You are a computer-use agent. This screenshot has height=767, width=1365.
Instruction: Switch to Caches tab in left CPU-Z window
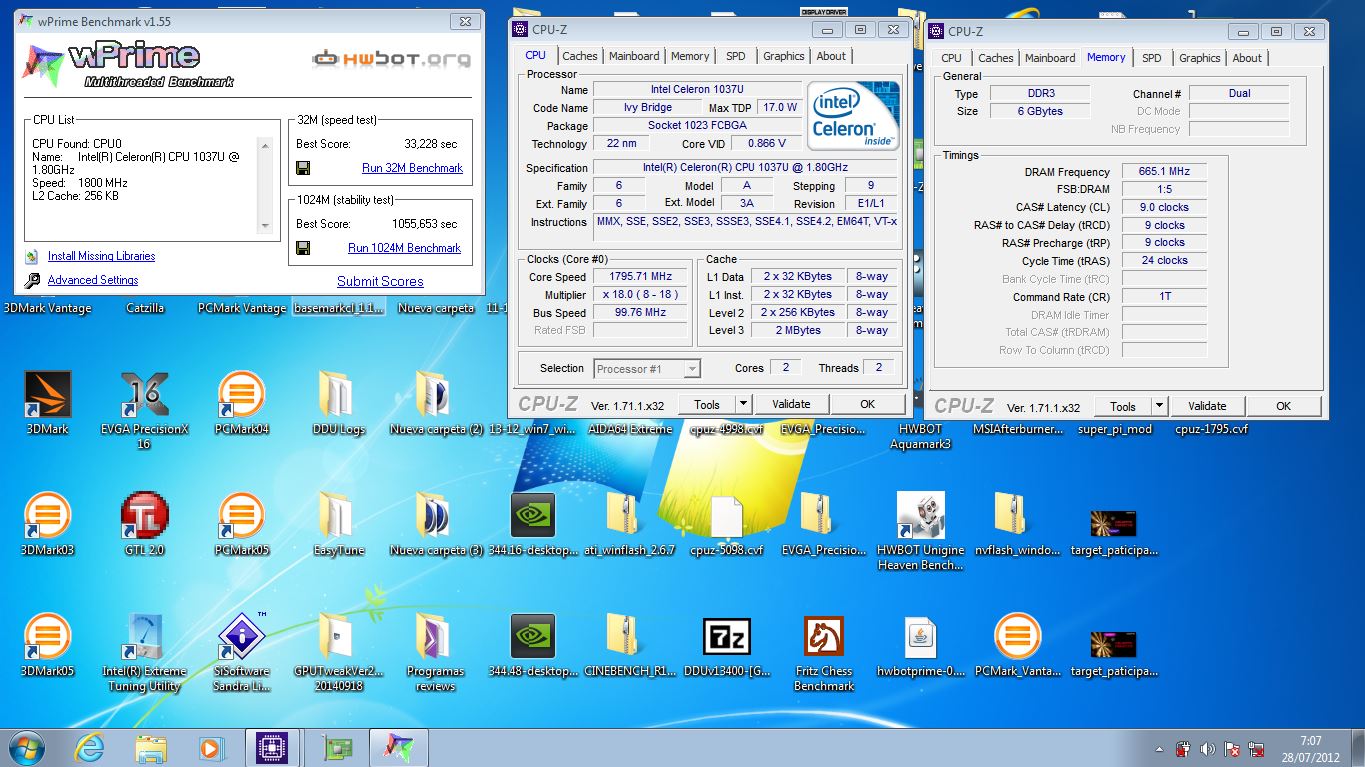579,56
